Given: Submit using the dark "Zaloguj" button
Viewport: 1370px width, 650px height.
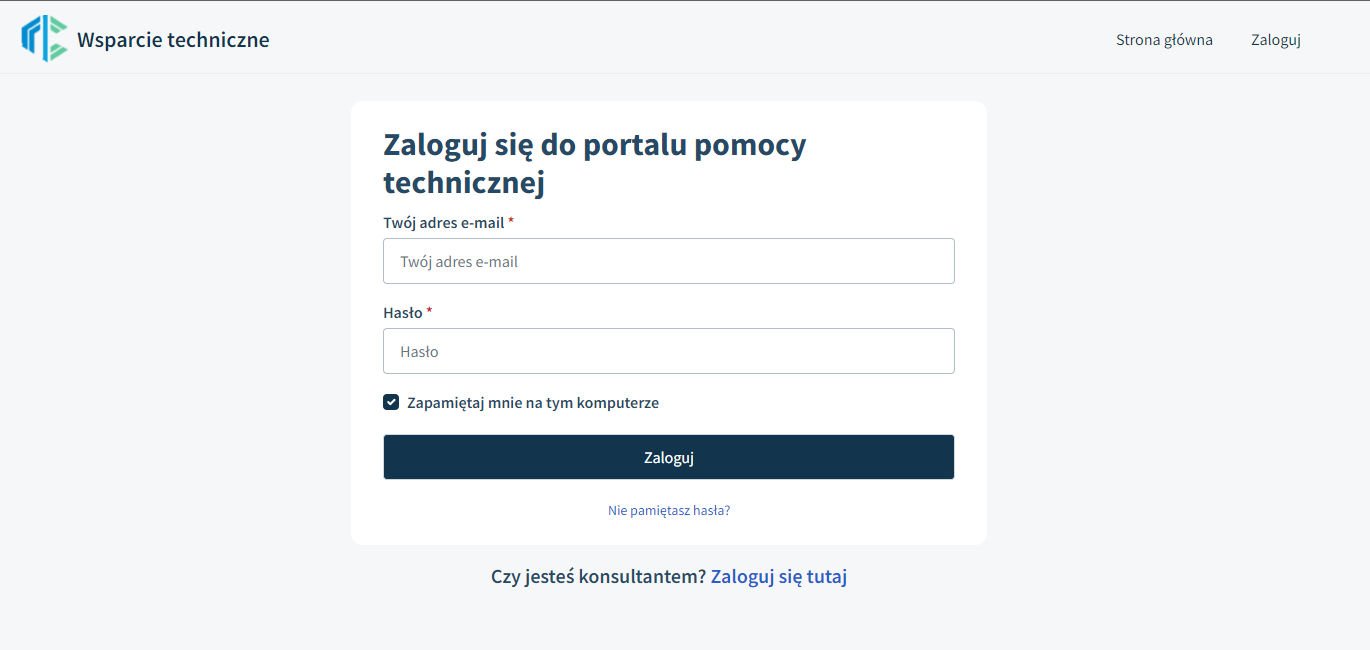Looking at the screenshot, I should 669,457.
